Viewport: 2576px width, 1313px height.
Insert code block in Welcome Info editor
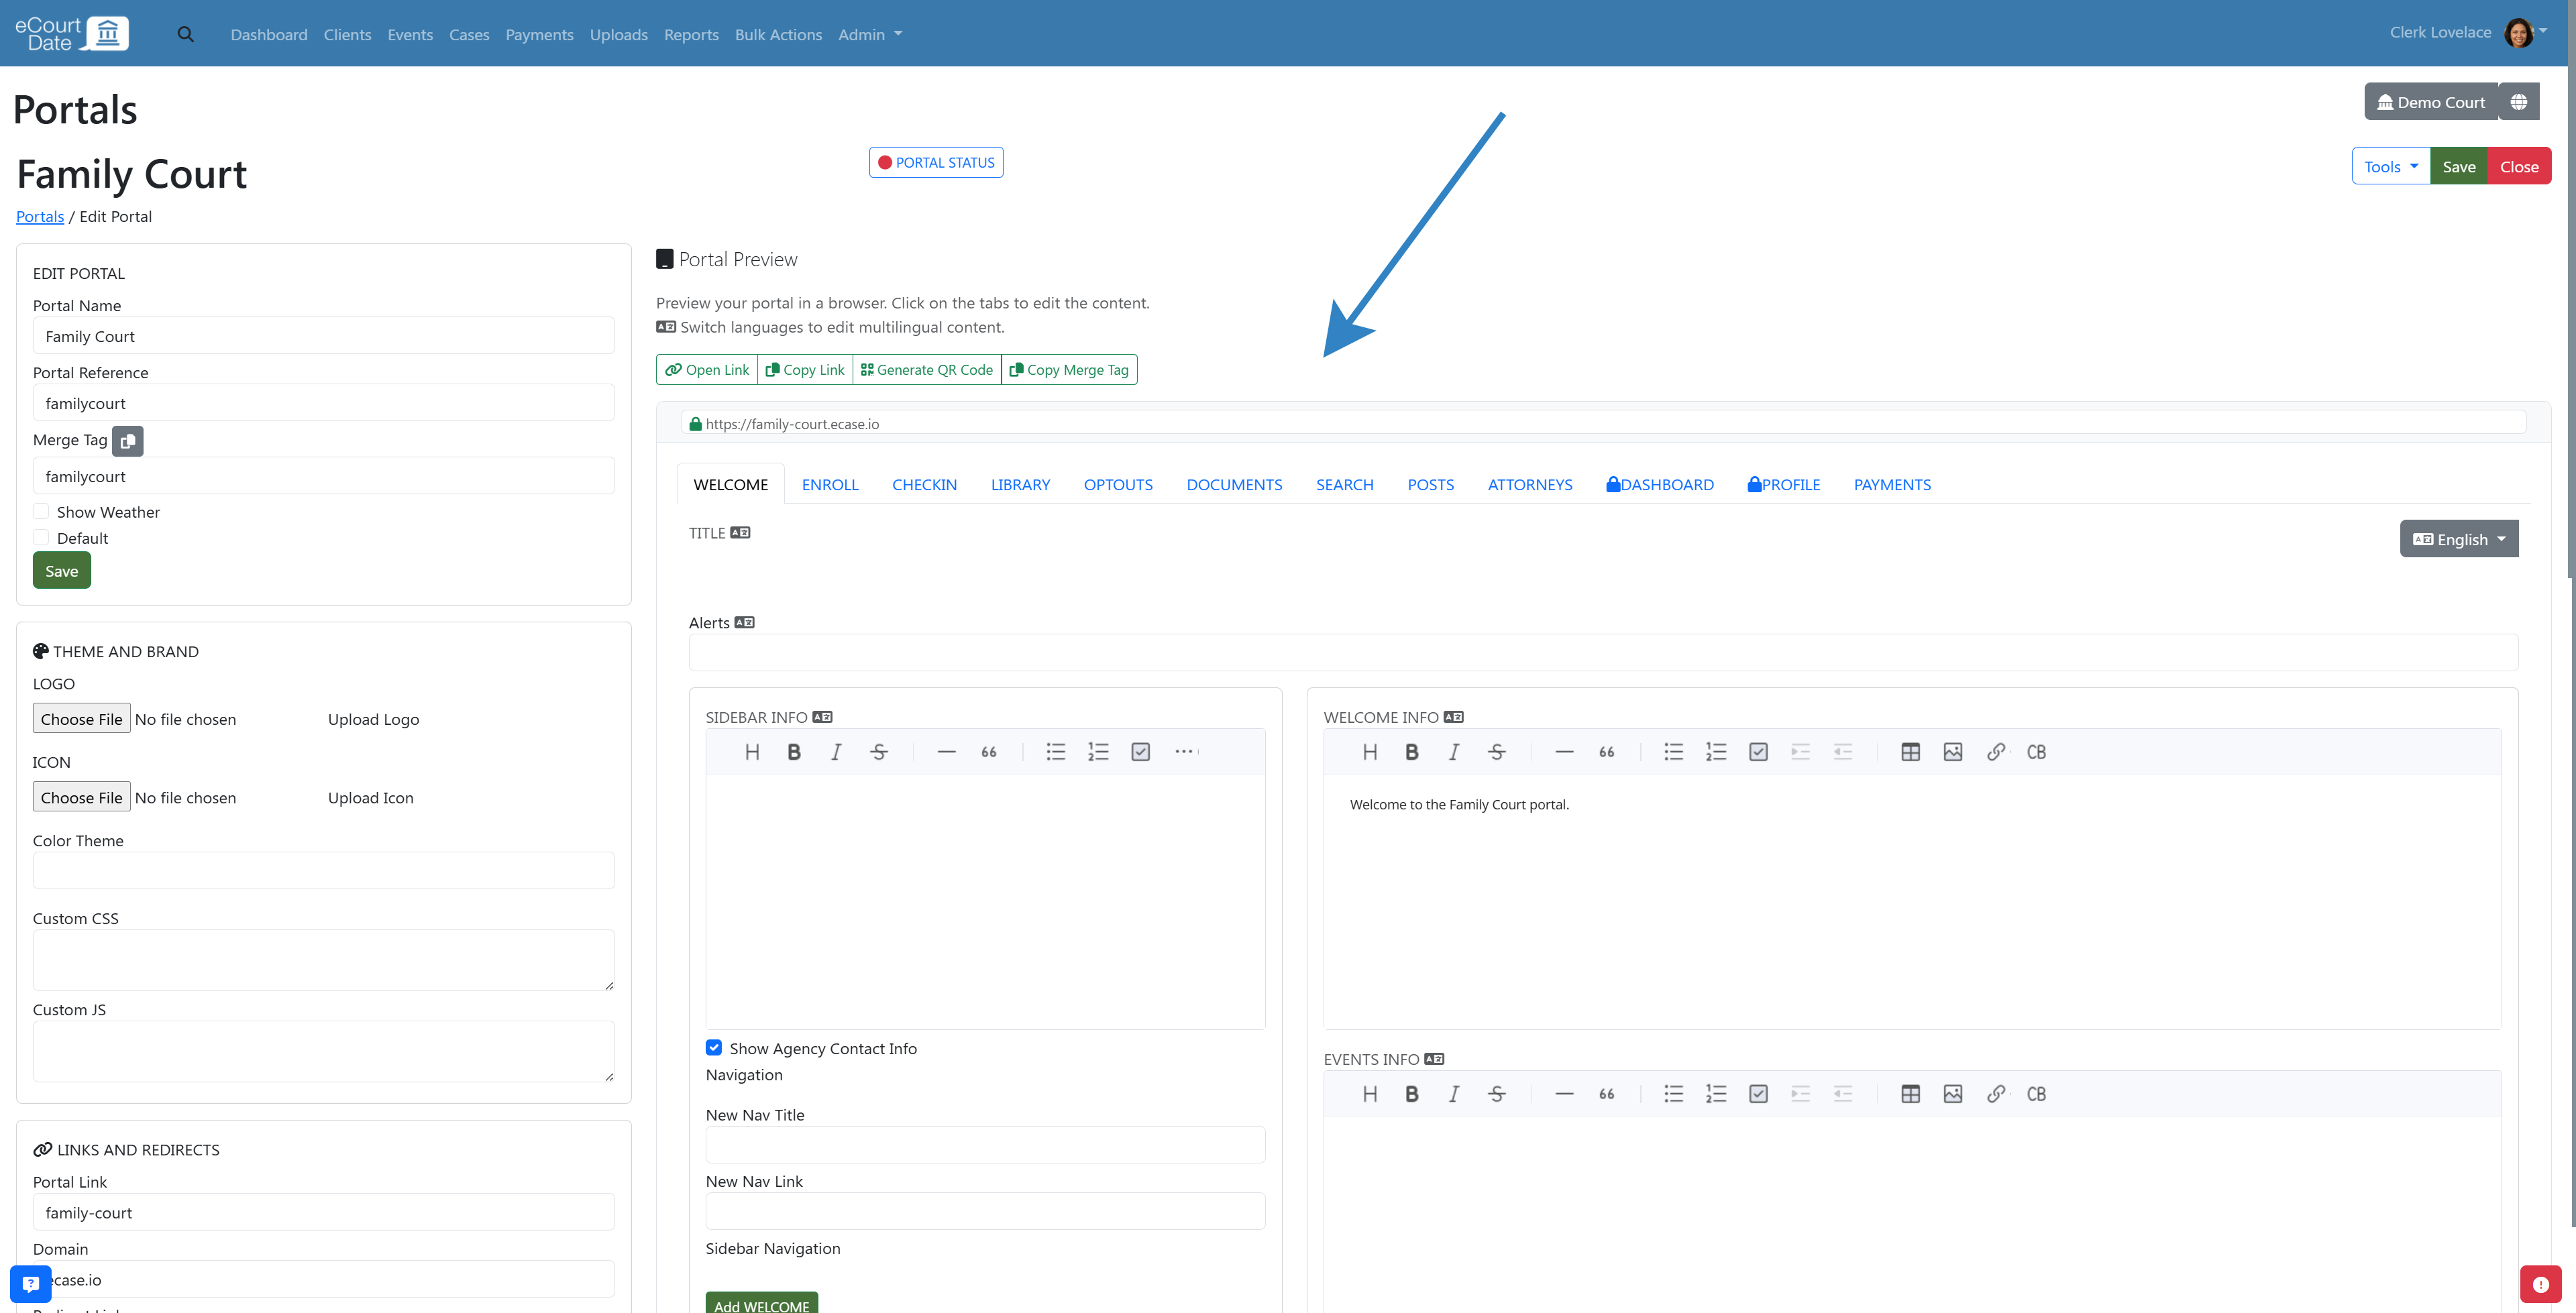pos(2036,752)
